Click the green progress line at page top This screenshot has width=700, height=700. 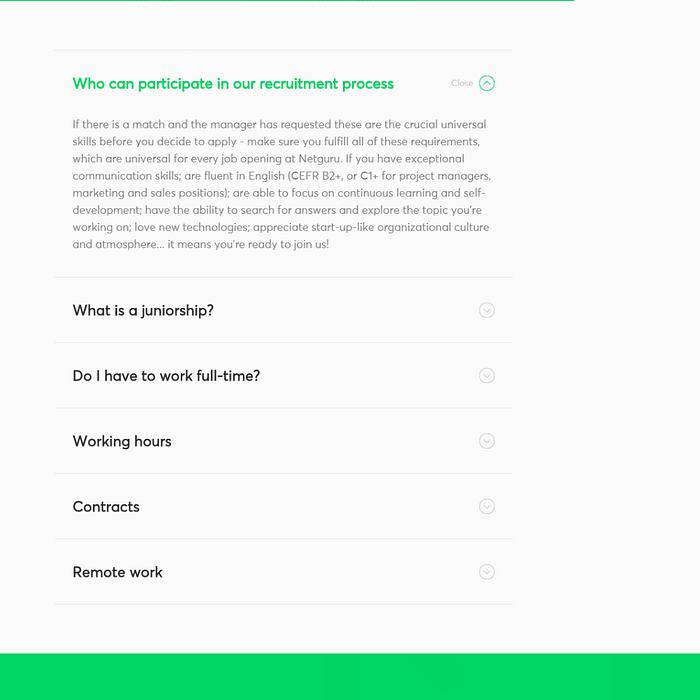(287, 0)
